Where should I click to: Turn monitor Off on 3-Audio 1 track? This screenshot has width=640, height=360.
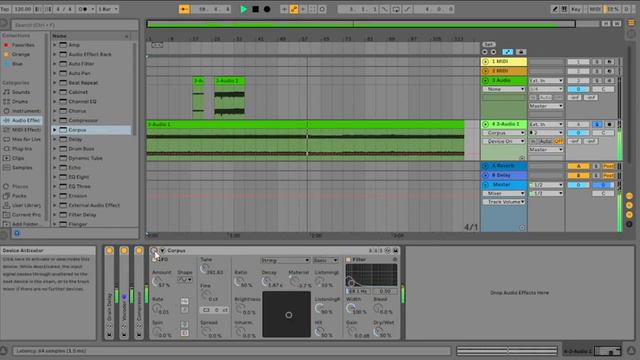558,141
